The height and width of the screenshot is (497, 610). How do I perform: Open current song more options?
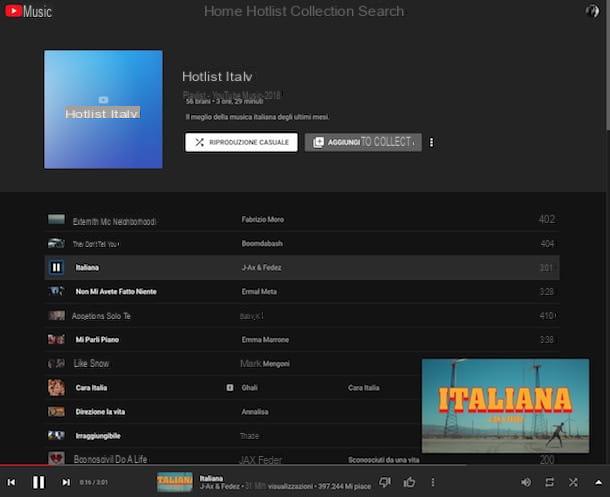433,482
